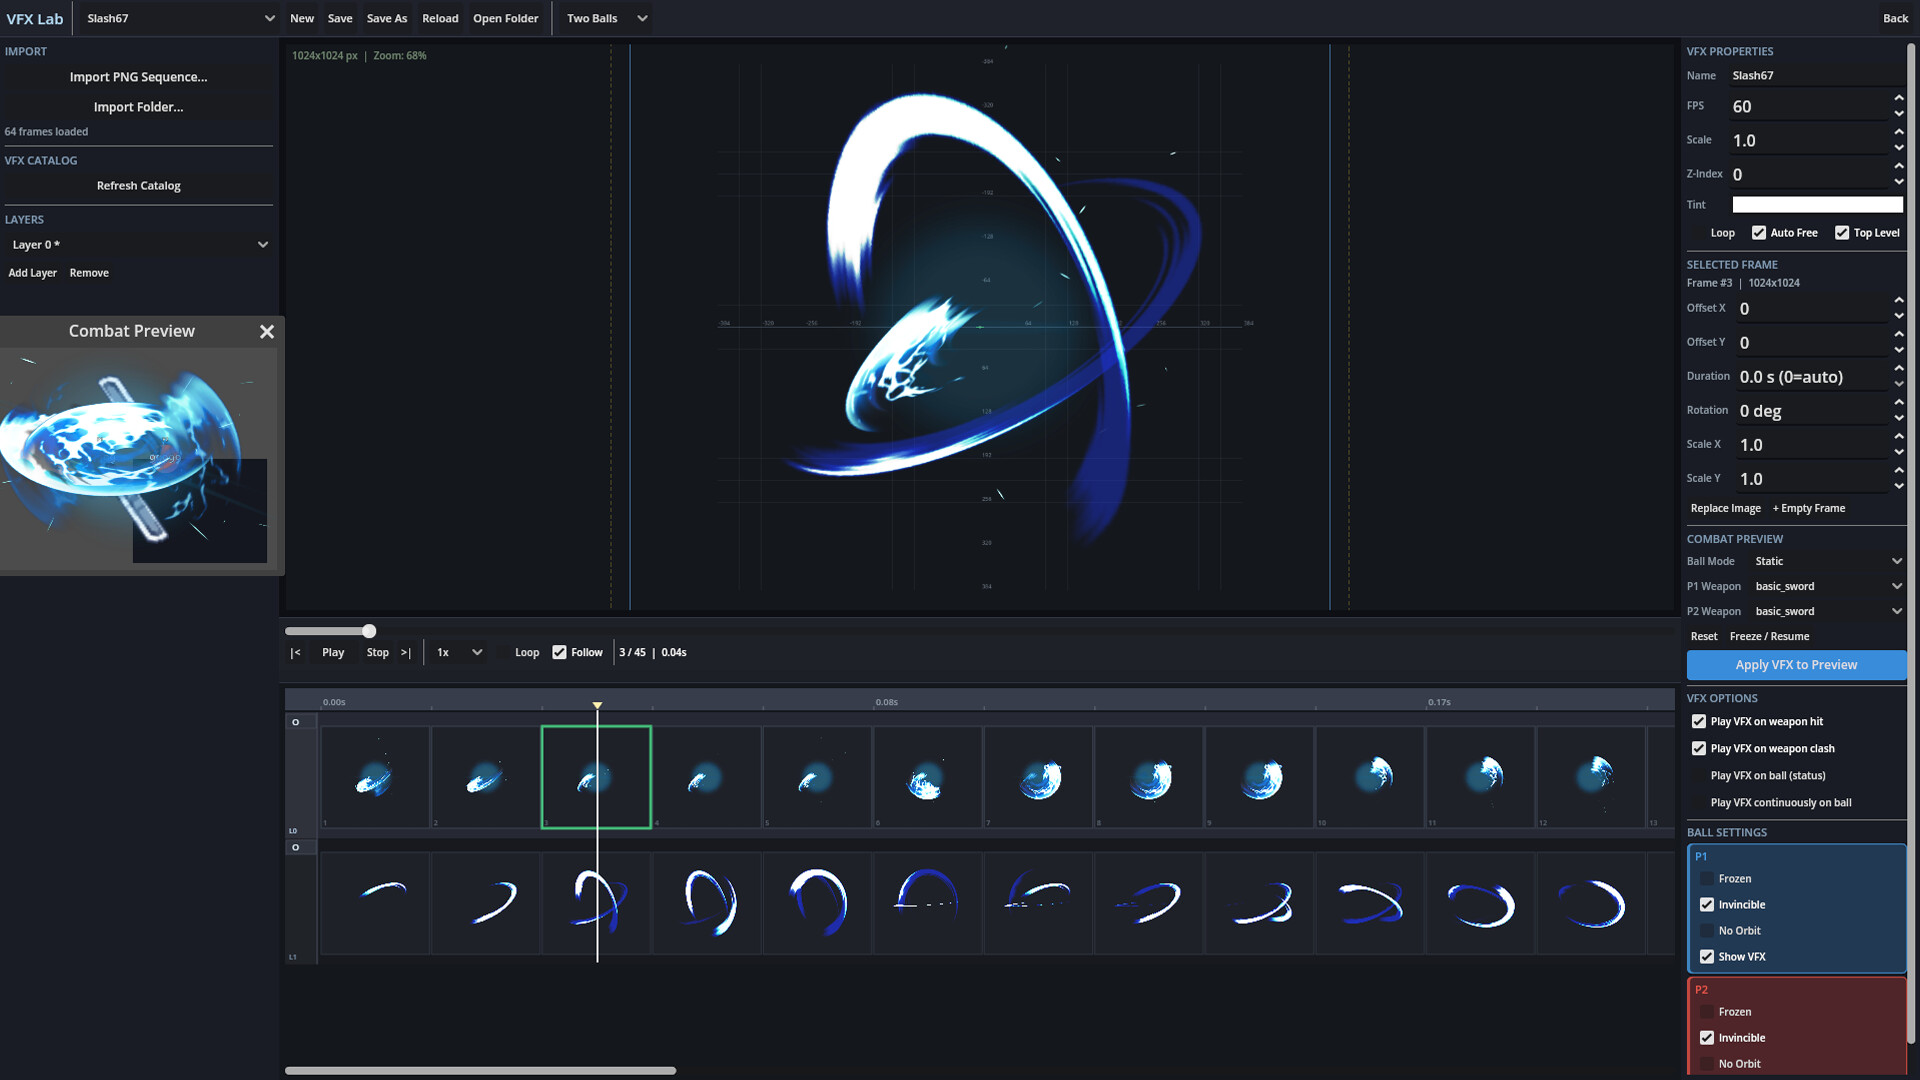The width and height of the screenshot is (1920, 1080).
Task: Click Import PNG Sequence button
Action: pos(138,77)
